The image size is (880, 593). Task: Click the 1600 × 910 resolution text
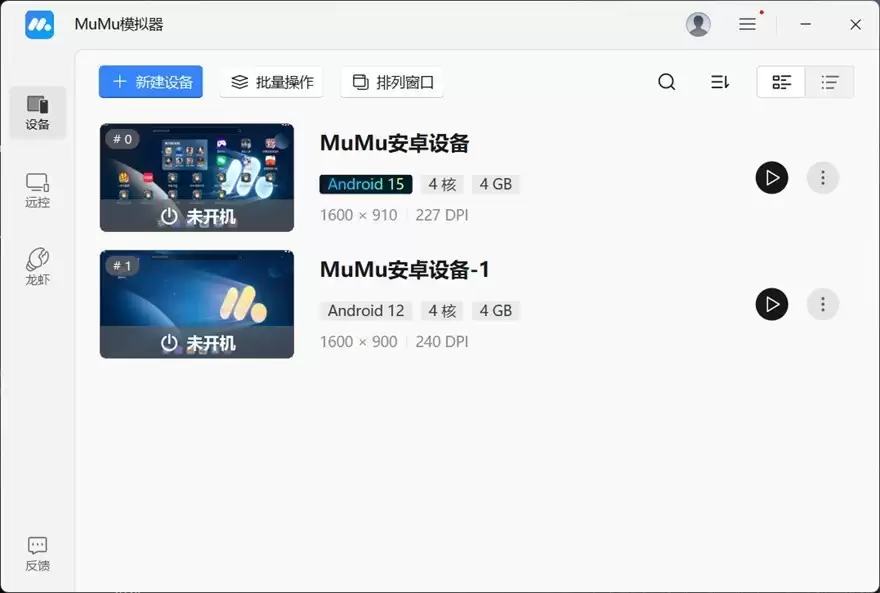click(x=358, y=215)
